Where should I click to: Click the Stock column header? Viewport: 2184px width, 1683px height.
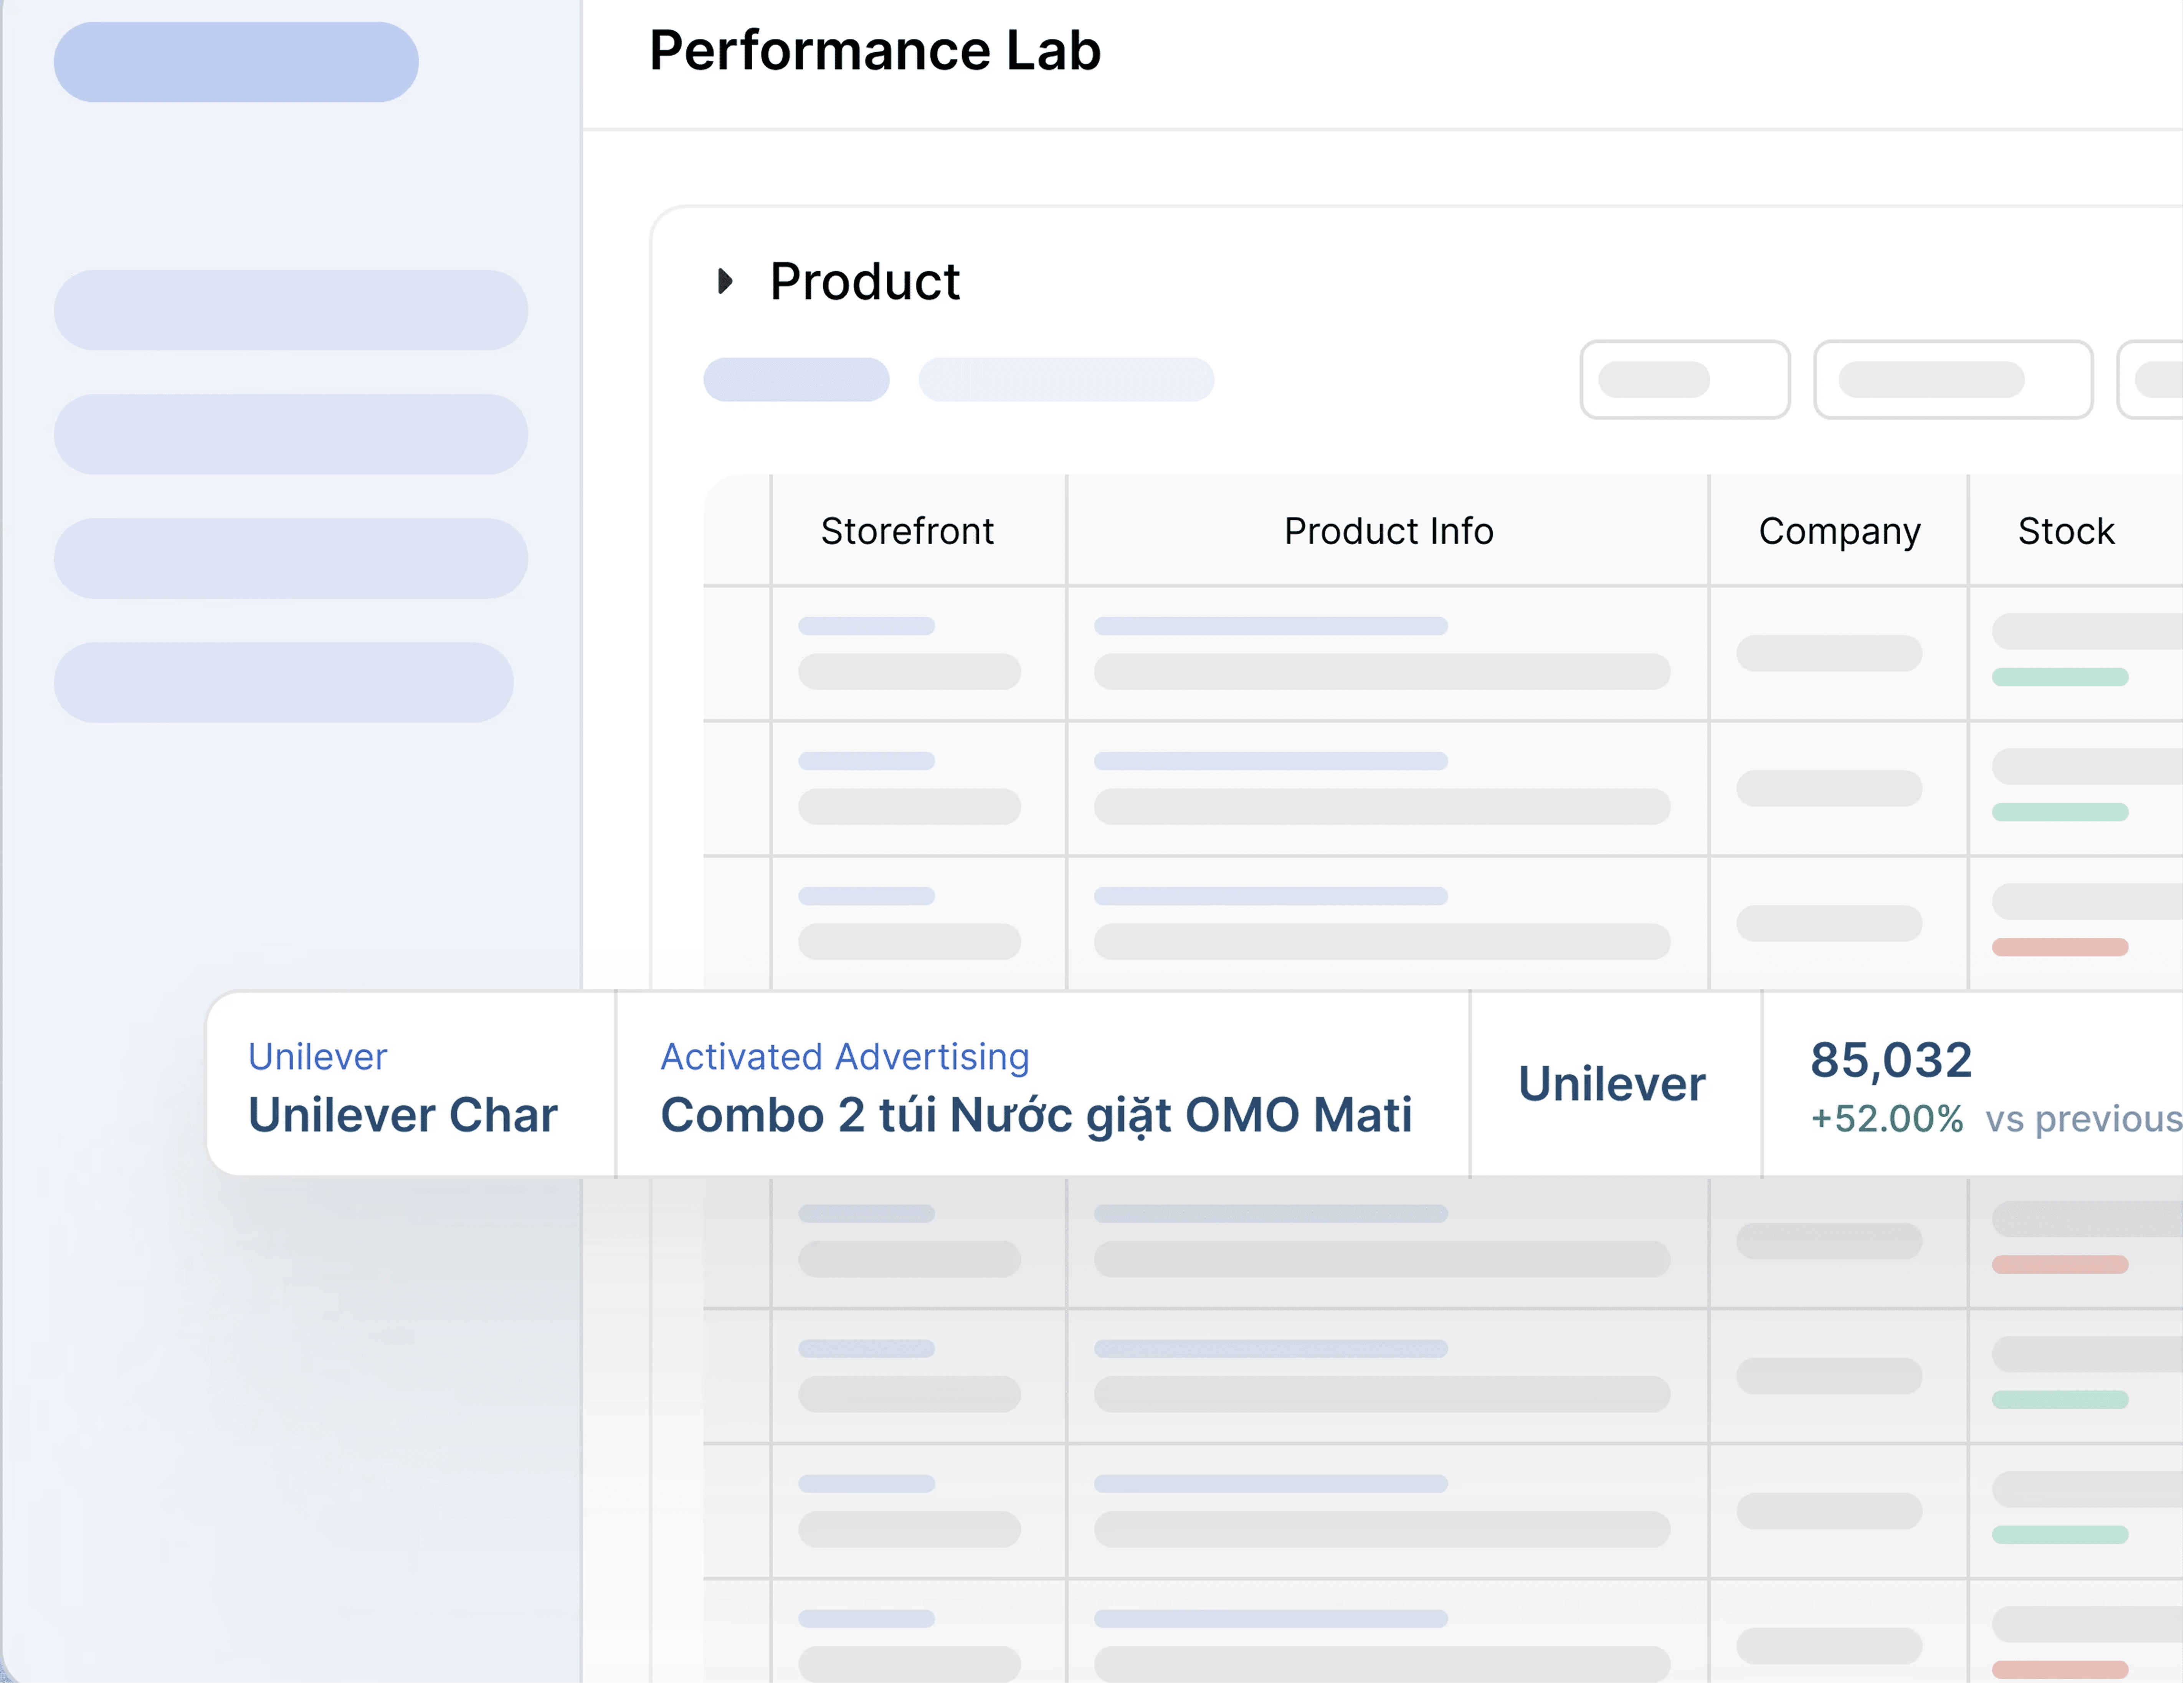[2066, 531]
